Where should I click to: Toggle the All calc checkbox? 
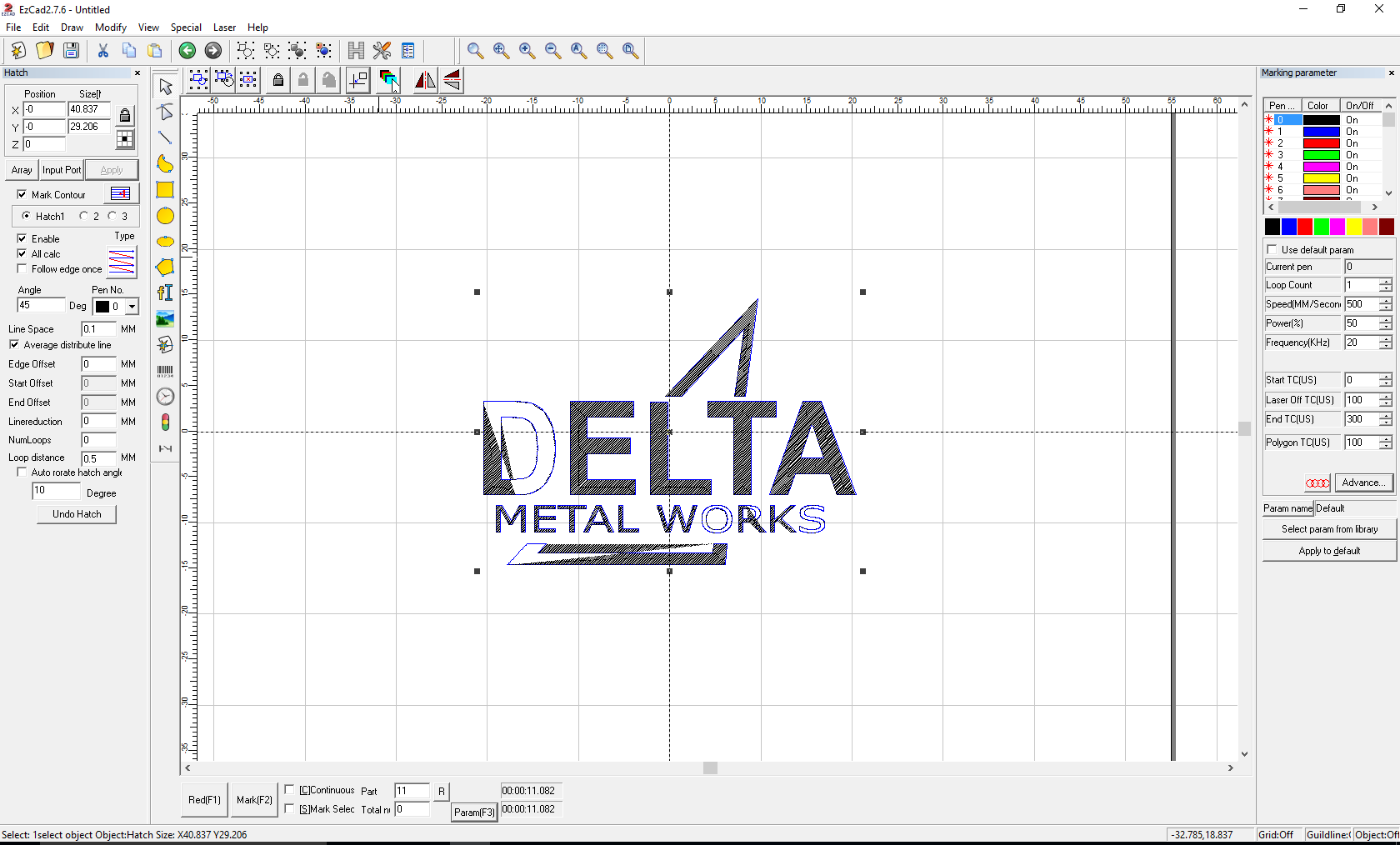point(22,254)
